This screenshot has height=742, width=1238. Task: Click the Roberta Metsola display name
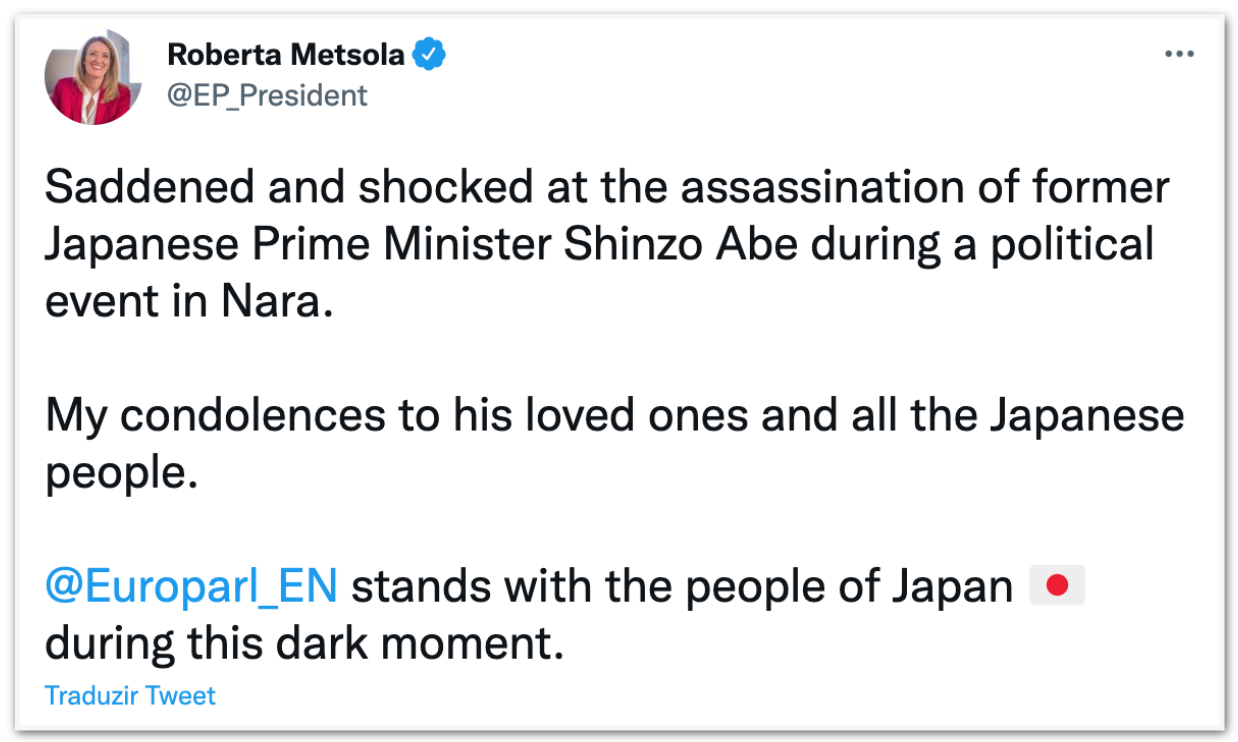(x=285, y=55)
